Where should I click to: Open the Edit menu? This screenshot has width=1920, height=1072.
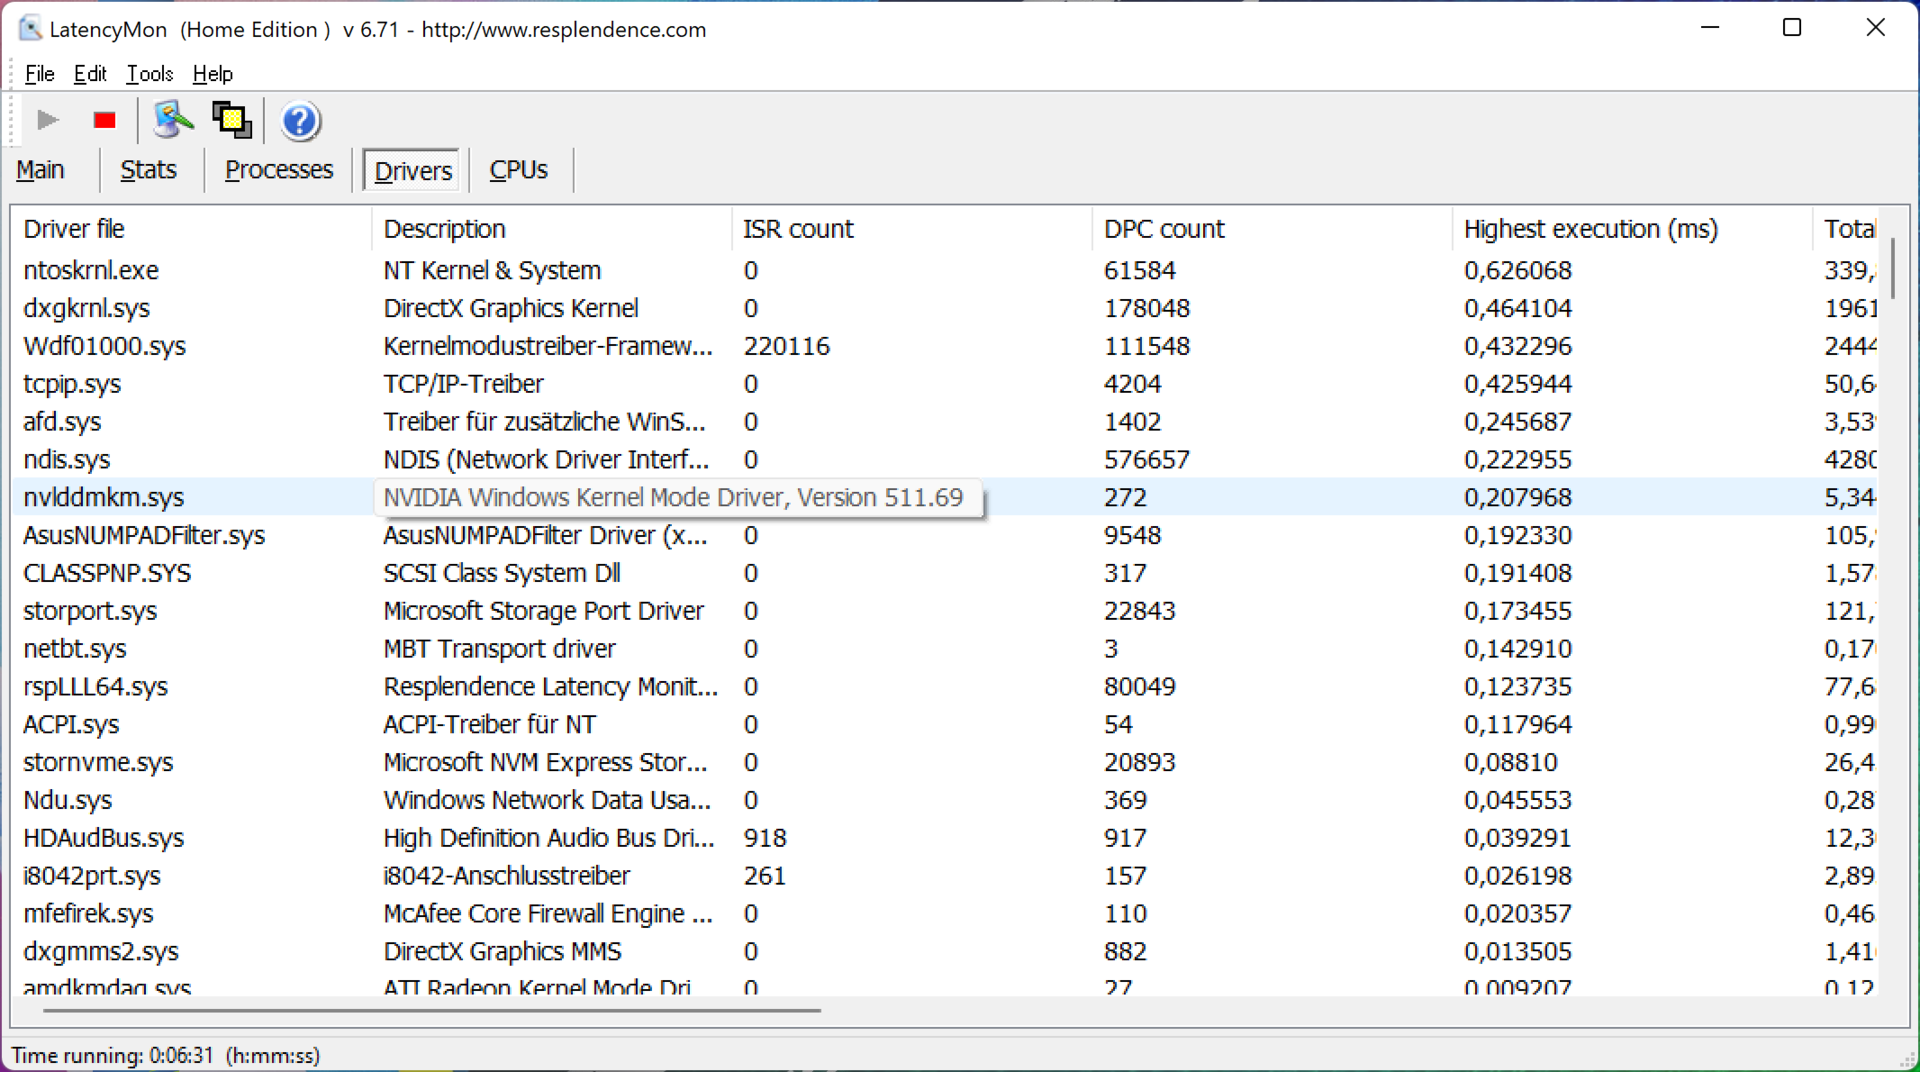(89, 74)
